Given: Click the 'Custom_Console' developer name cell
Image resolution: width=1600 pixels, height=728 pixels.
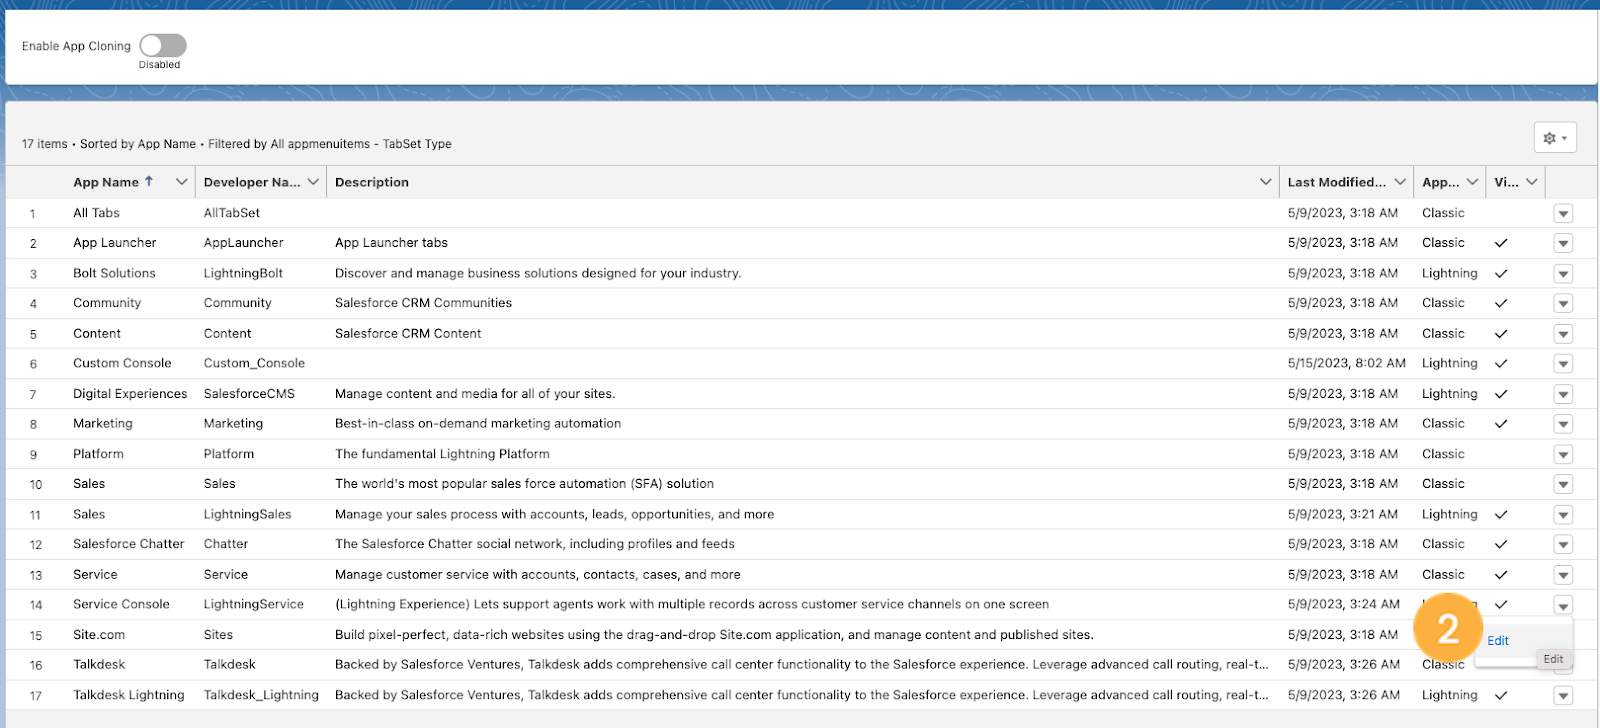Looking at the screenshot, I should (254, 363).
